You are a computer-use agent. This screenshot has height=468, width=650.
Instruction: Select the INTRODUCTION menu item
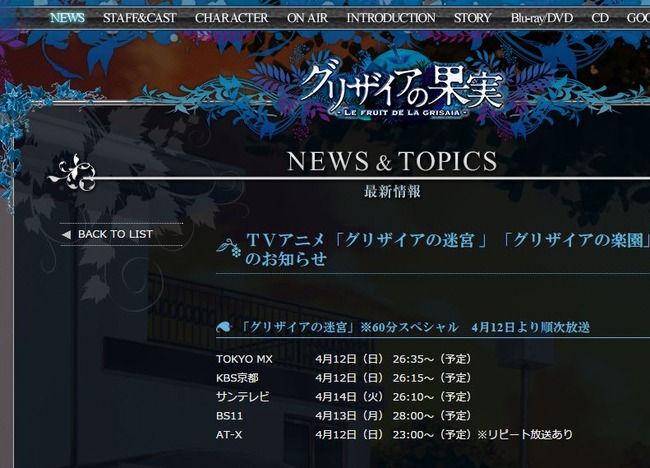391,18
